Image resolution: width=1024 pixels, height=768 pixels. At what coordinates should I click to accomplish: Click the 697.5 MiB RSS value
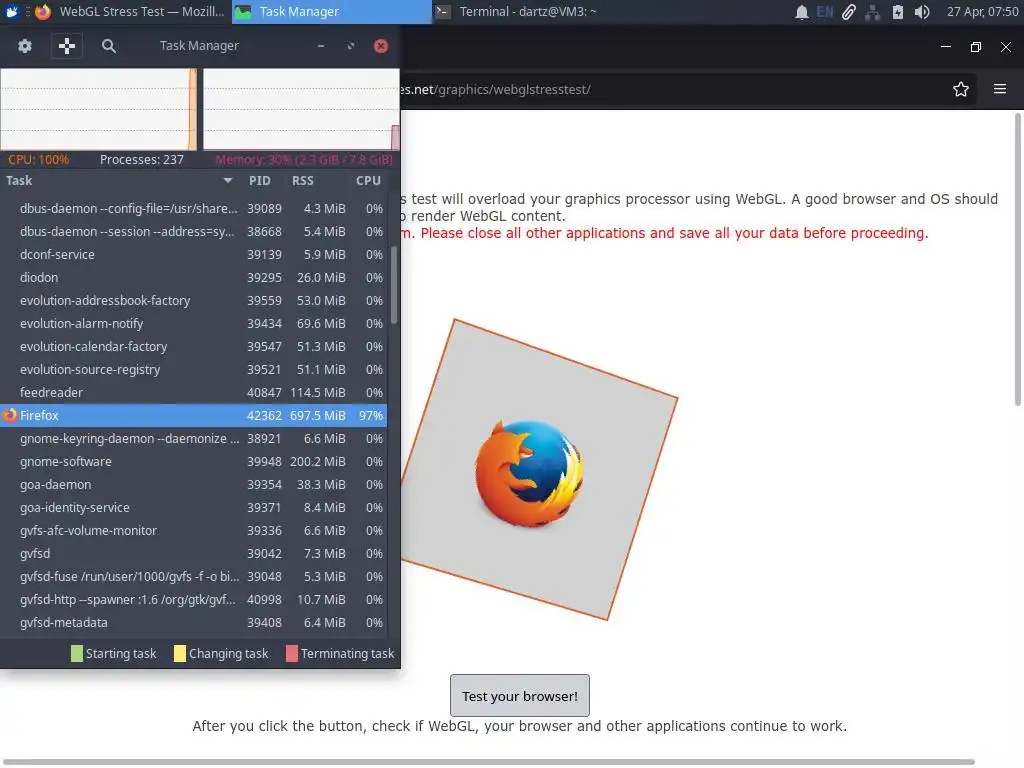tap(318, 415)
